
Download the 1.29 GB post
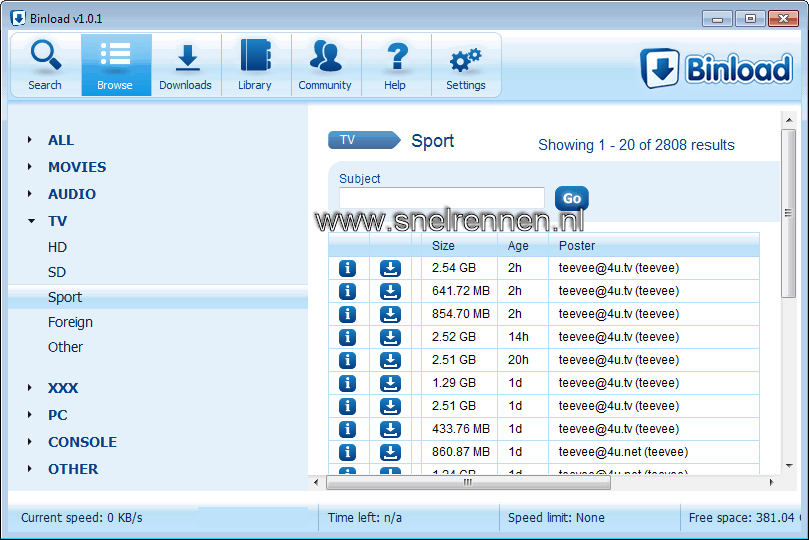(x=390, y=383)
